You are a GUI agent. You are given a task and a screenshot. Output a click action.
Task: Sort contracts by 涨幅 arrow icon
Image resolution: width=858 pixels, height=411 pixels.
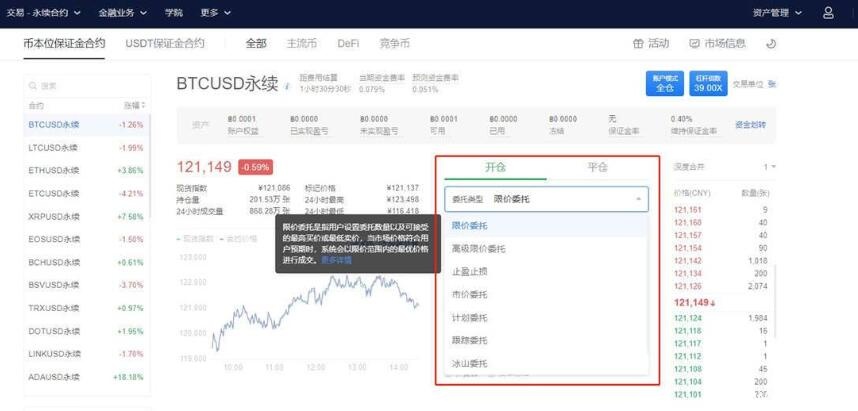pyautogui.click(x=143, y=105)
